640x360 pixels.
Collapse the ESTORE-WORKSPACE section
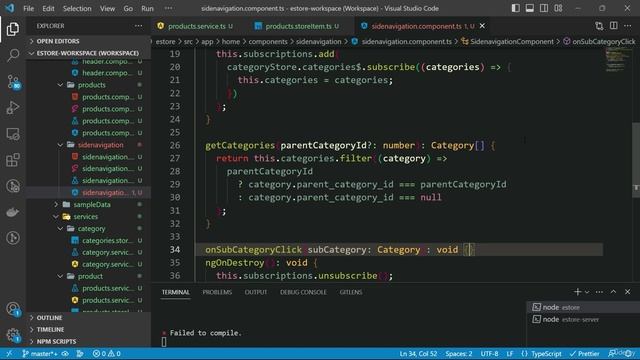pos(88,53)
